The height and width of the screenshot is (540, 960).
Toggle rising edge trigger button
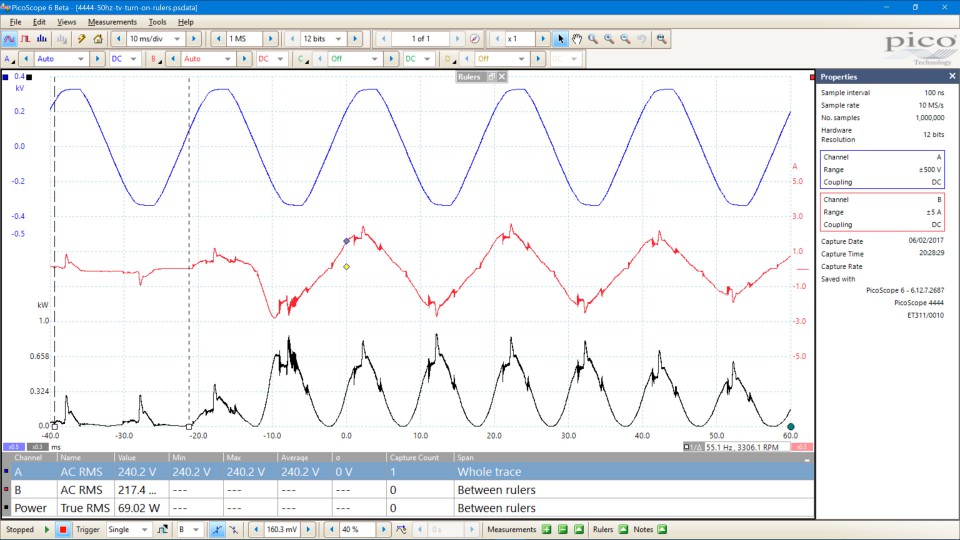tap(216, 529)
